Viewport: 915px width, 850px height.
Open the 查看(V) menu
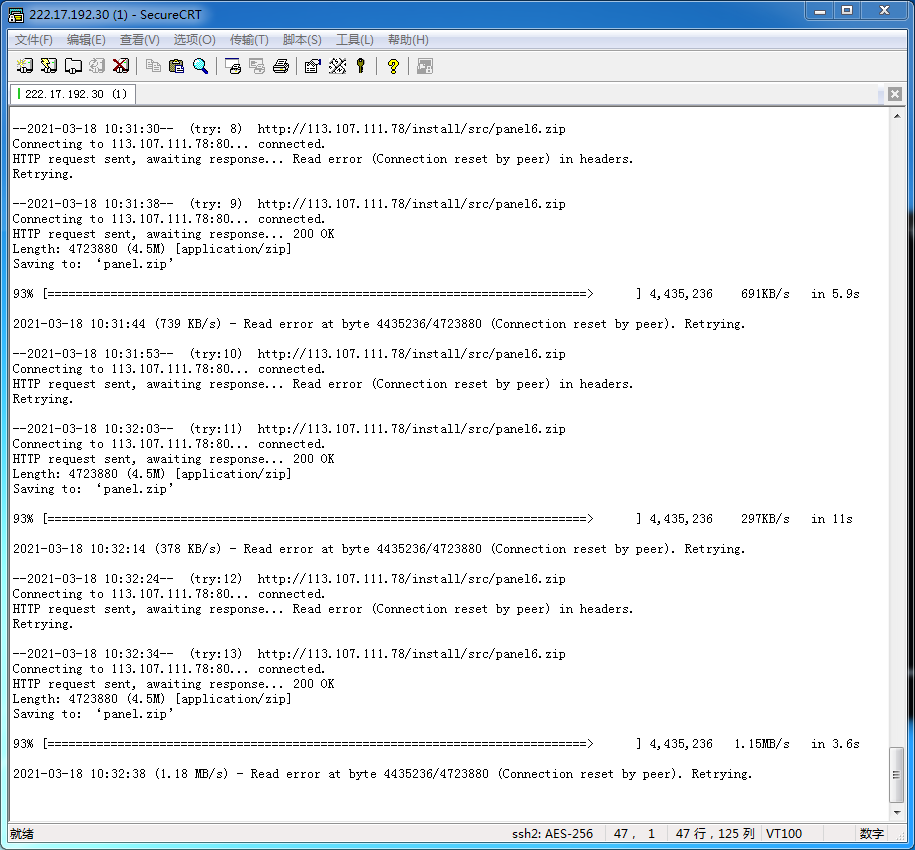point(139,40)
